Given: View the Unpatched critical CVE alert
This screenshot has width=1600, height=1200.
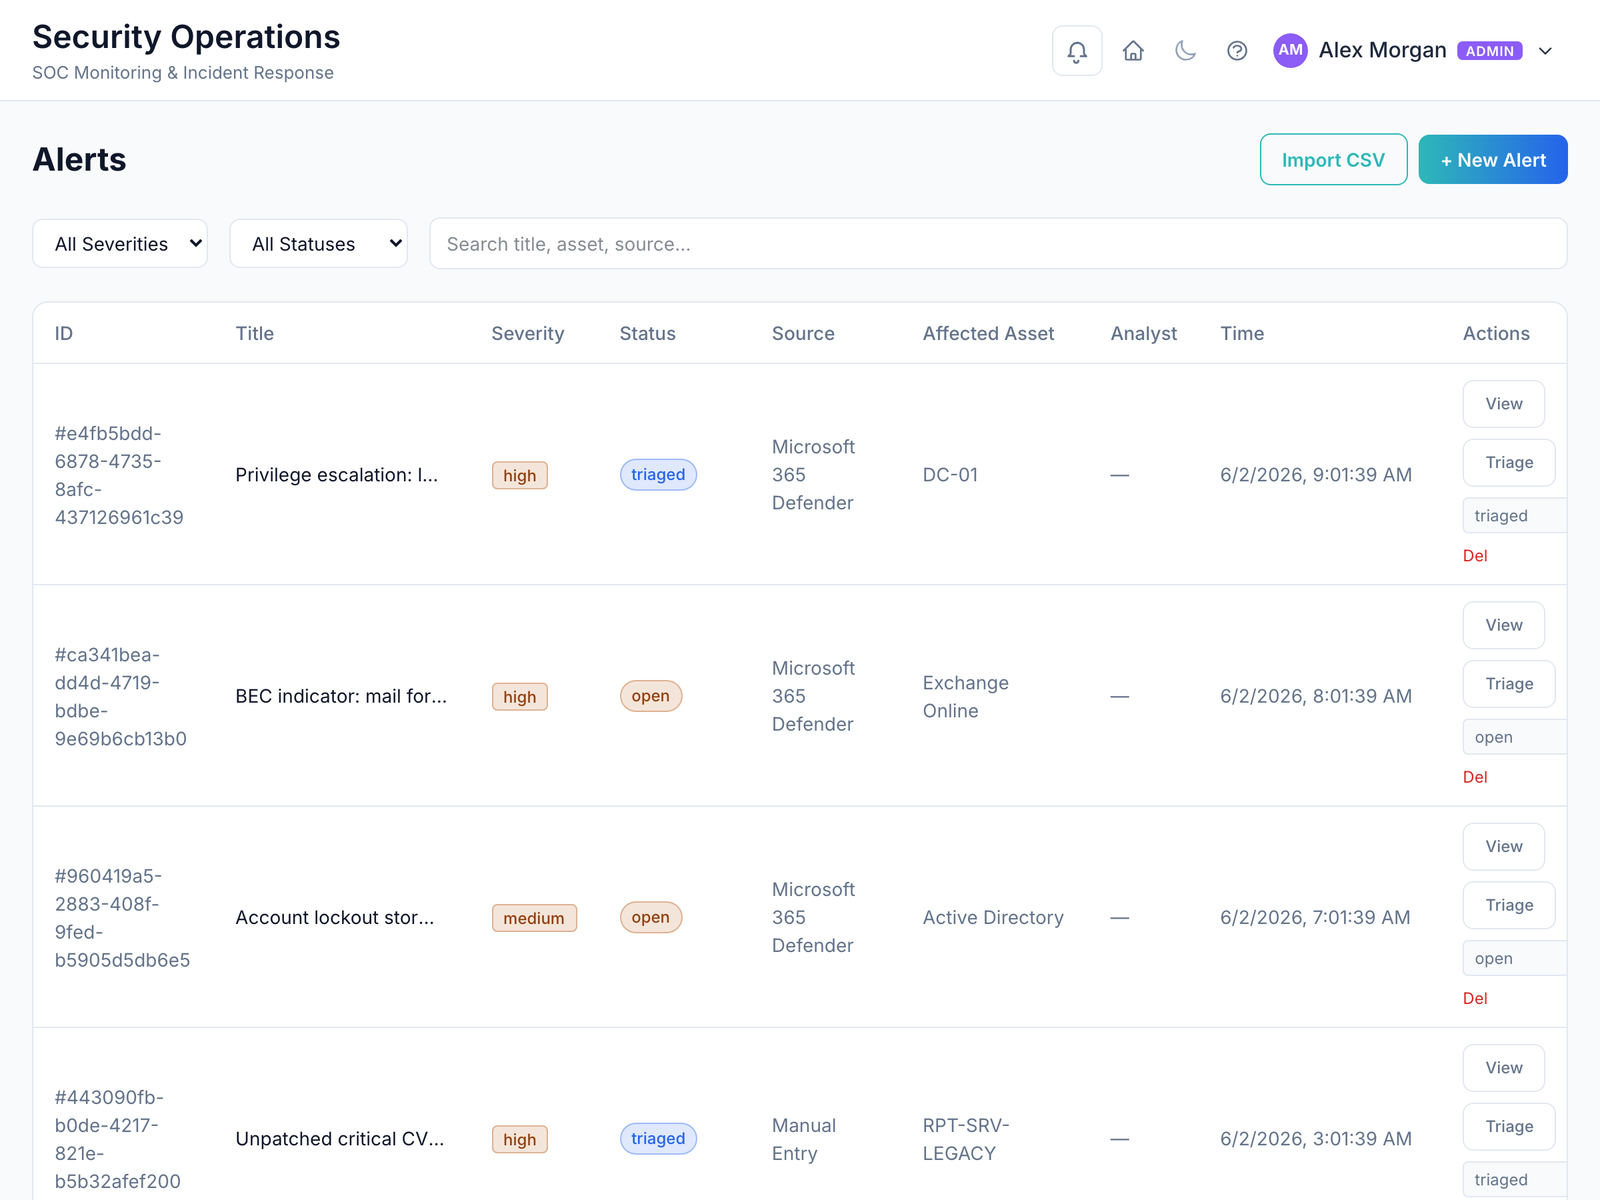Looking at the screenshot, I should [1504, 1068].
